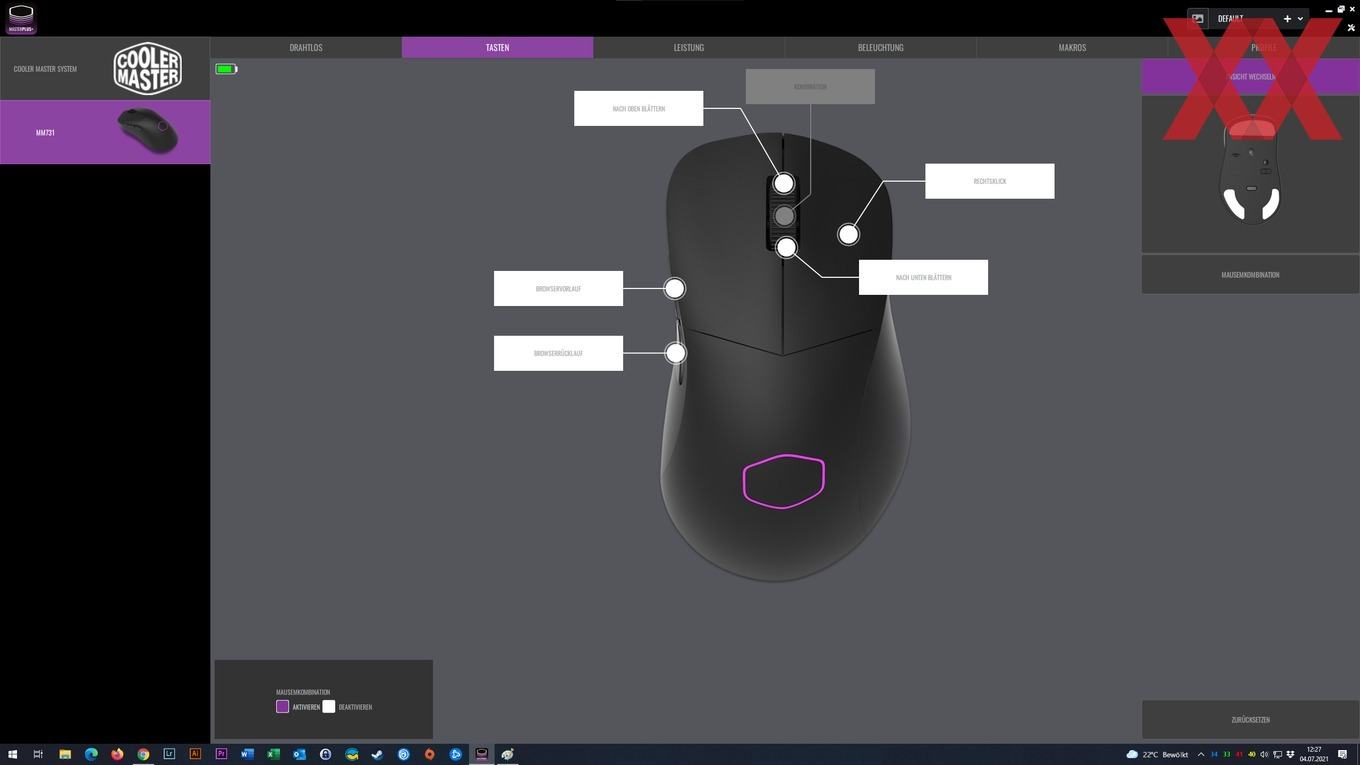Open the BELEUCHTUNG tab
This screenshot has width=1360, height=765.
coord(880,47)
